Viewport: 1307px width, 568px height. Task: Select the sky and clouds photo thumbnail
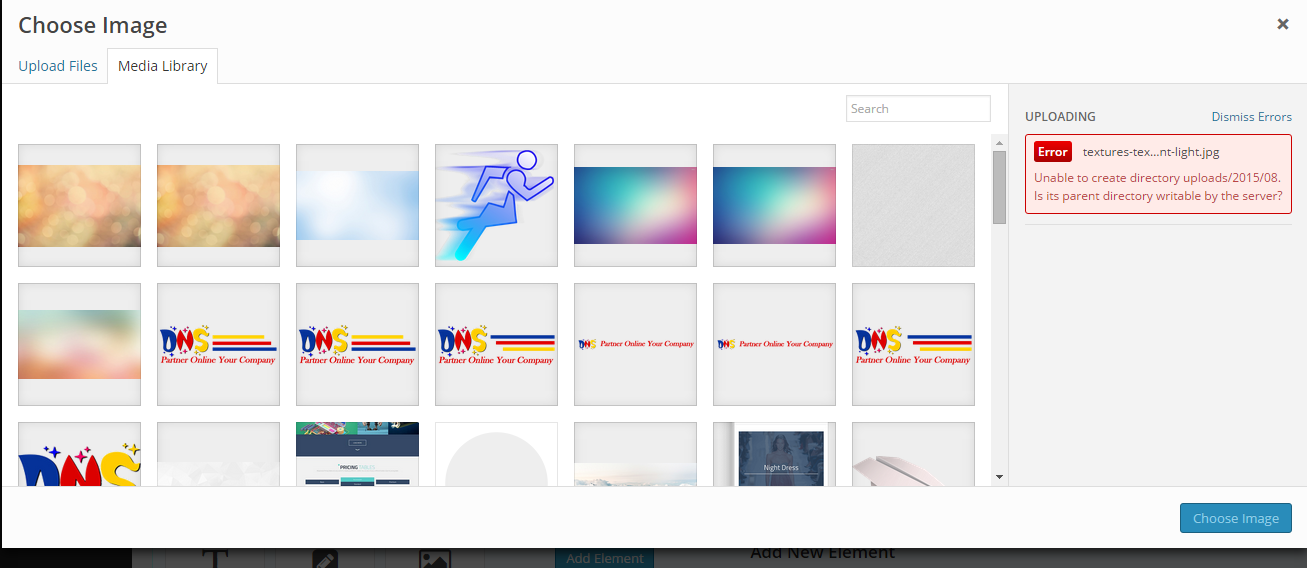(x=635, y=454)
